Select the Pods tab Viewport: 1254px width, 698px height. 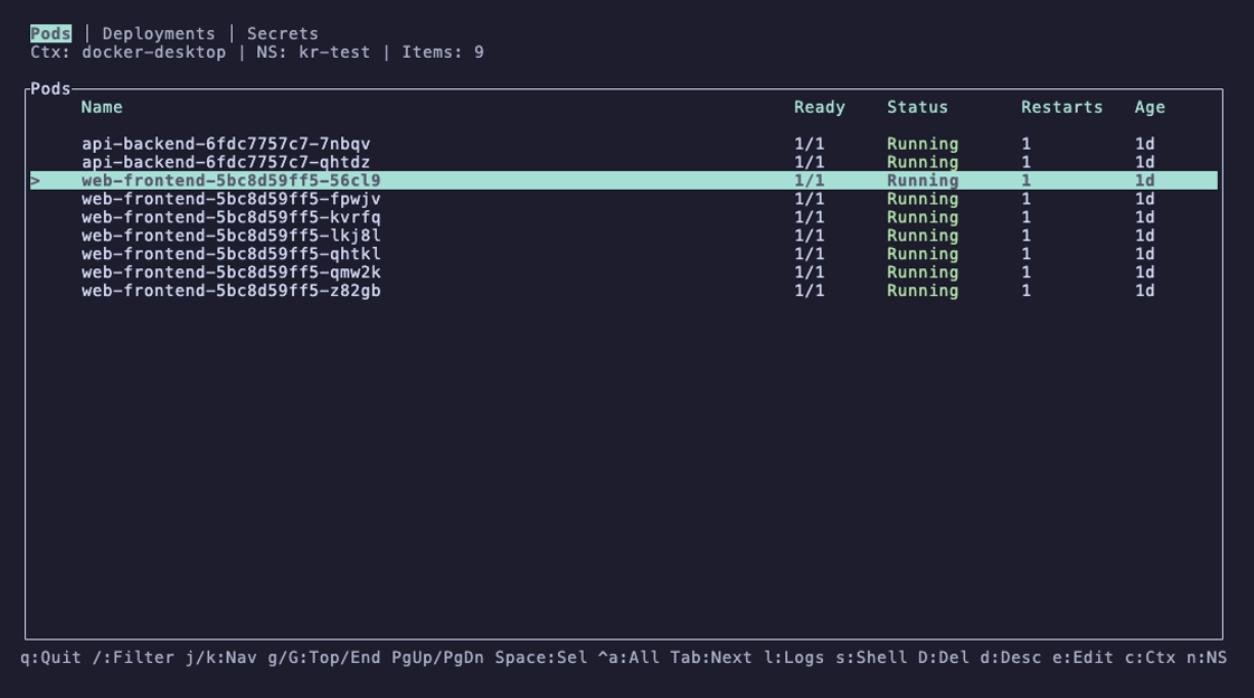tap(50, 34)
